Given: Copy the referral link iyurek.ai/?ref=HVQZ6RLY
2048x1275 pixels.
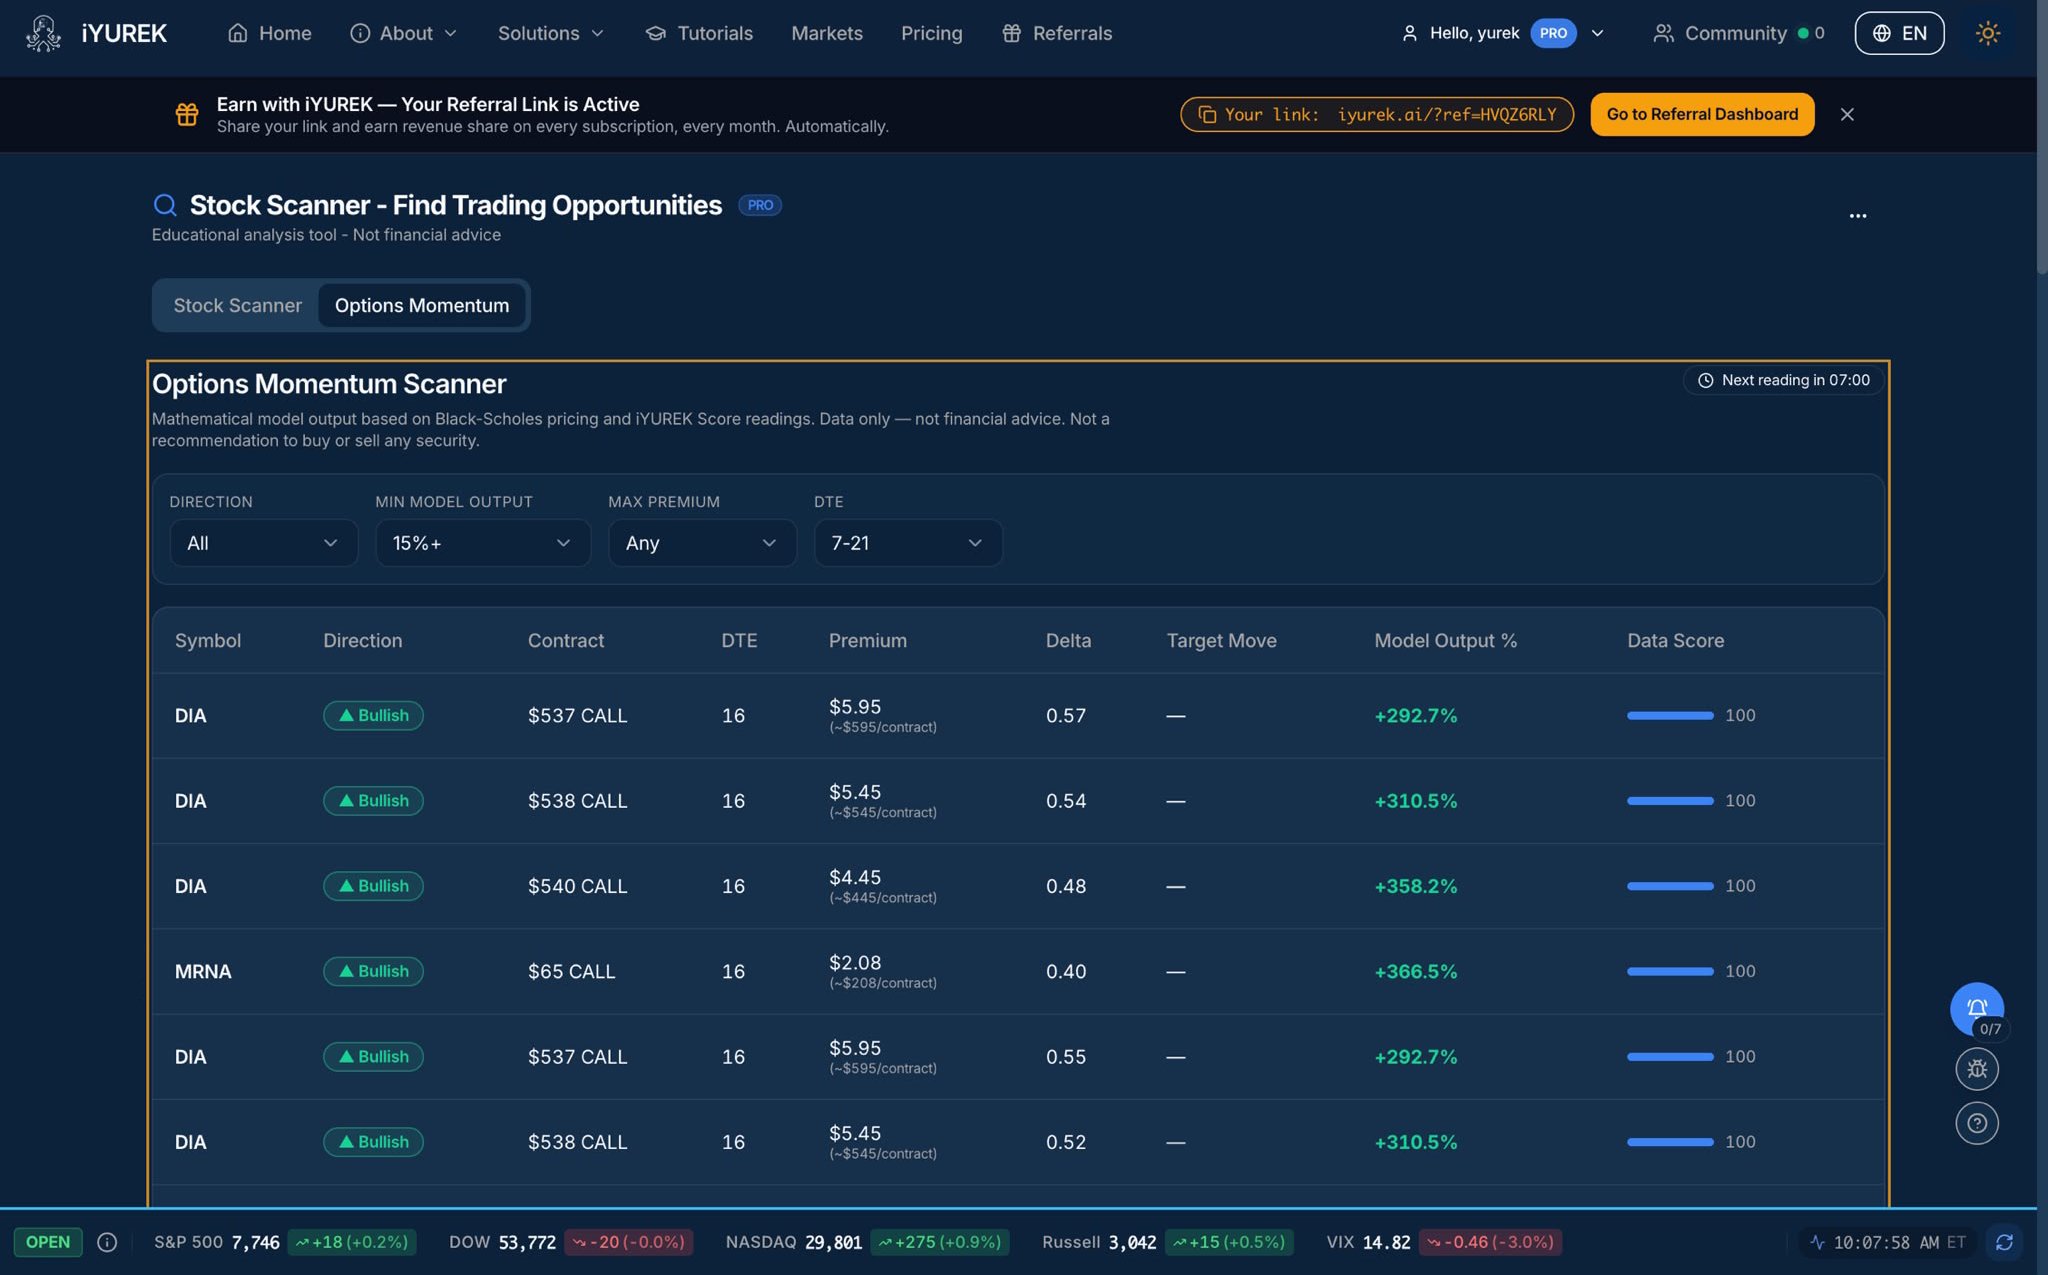Looking at the screenshot, I should pos(1377,114).
